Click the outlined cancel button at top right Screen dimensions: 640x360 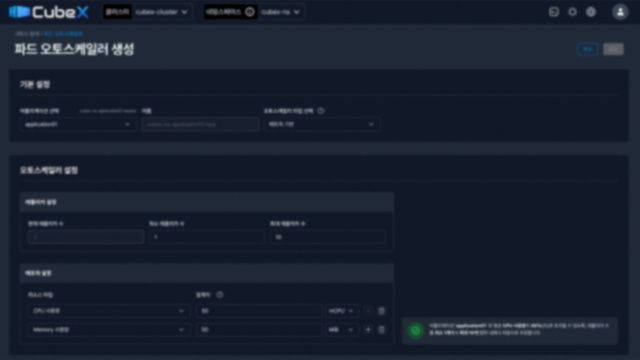click(x=587, y=49)
